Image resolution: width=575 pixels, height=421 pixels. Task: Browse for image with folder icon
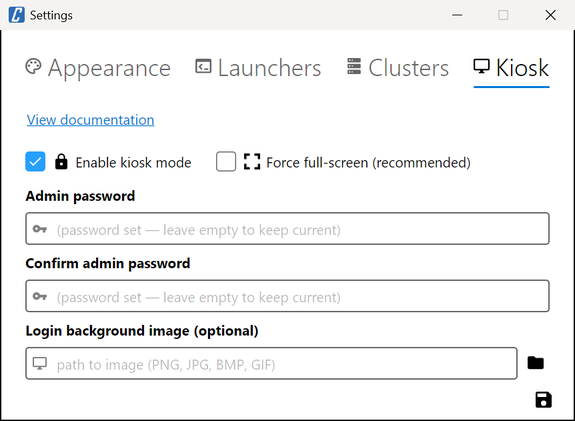click(x=535, y=363)
